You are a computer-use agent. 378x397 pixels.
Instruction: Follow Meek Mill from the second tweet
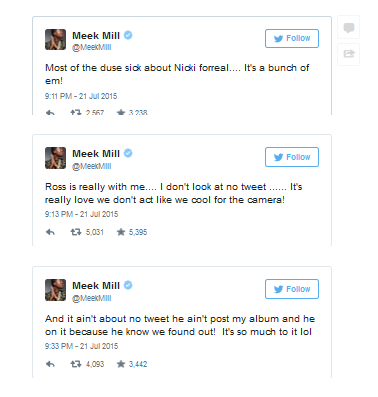click(292, 157)
